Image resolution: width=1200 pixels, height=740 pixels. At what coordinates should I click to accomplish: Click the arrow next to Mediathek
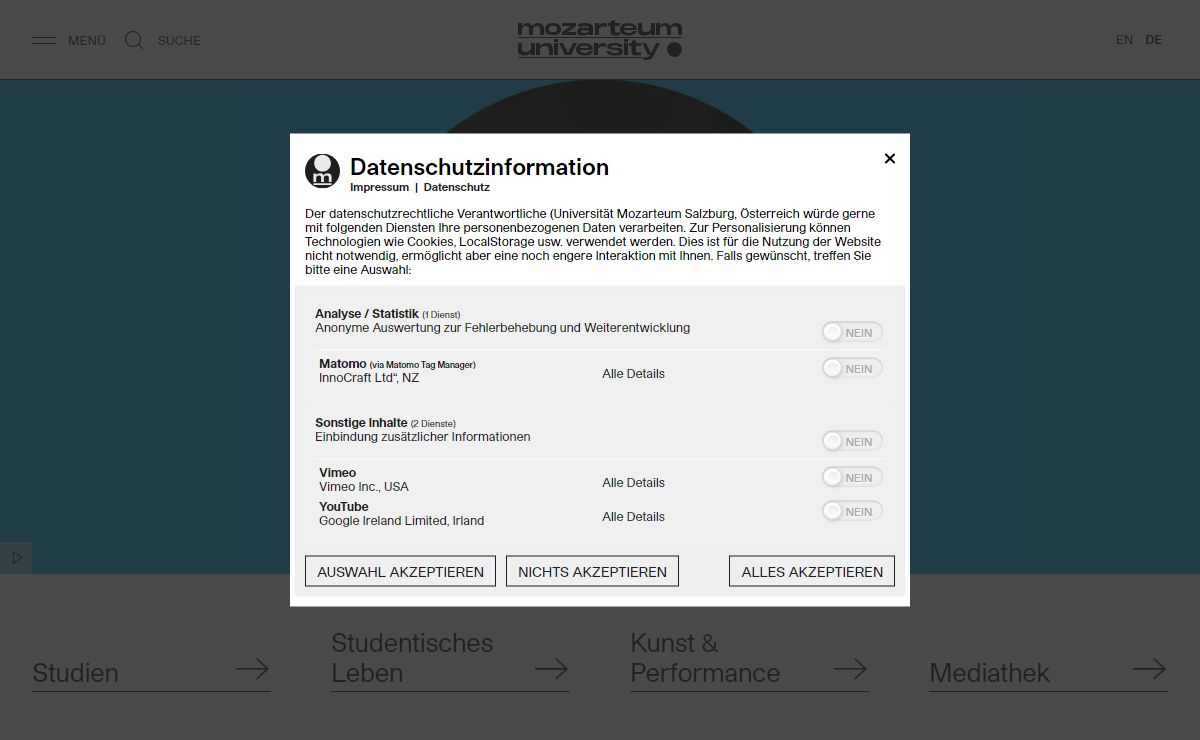(1150, 668)
